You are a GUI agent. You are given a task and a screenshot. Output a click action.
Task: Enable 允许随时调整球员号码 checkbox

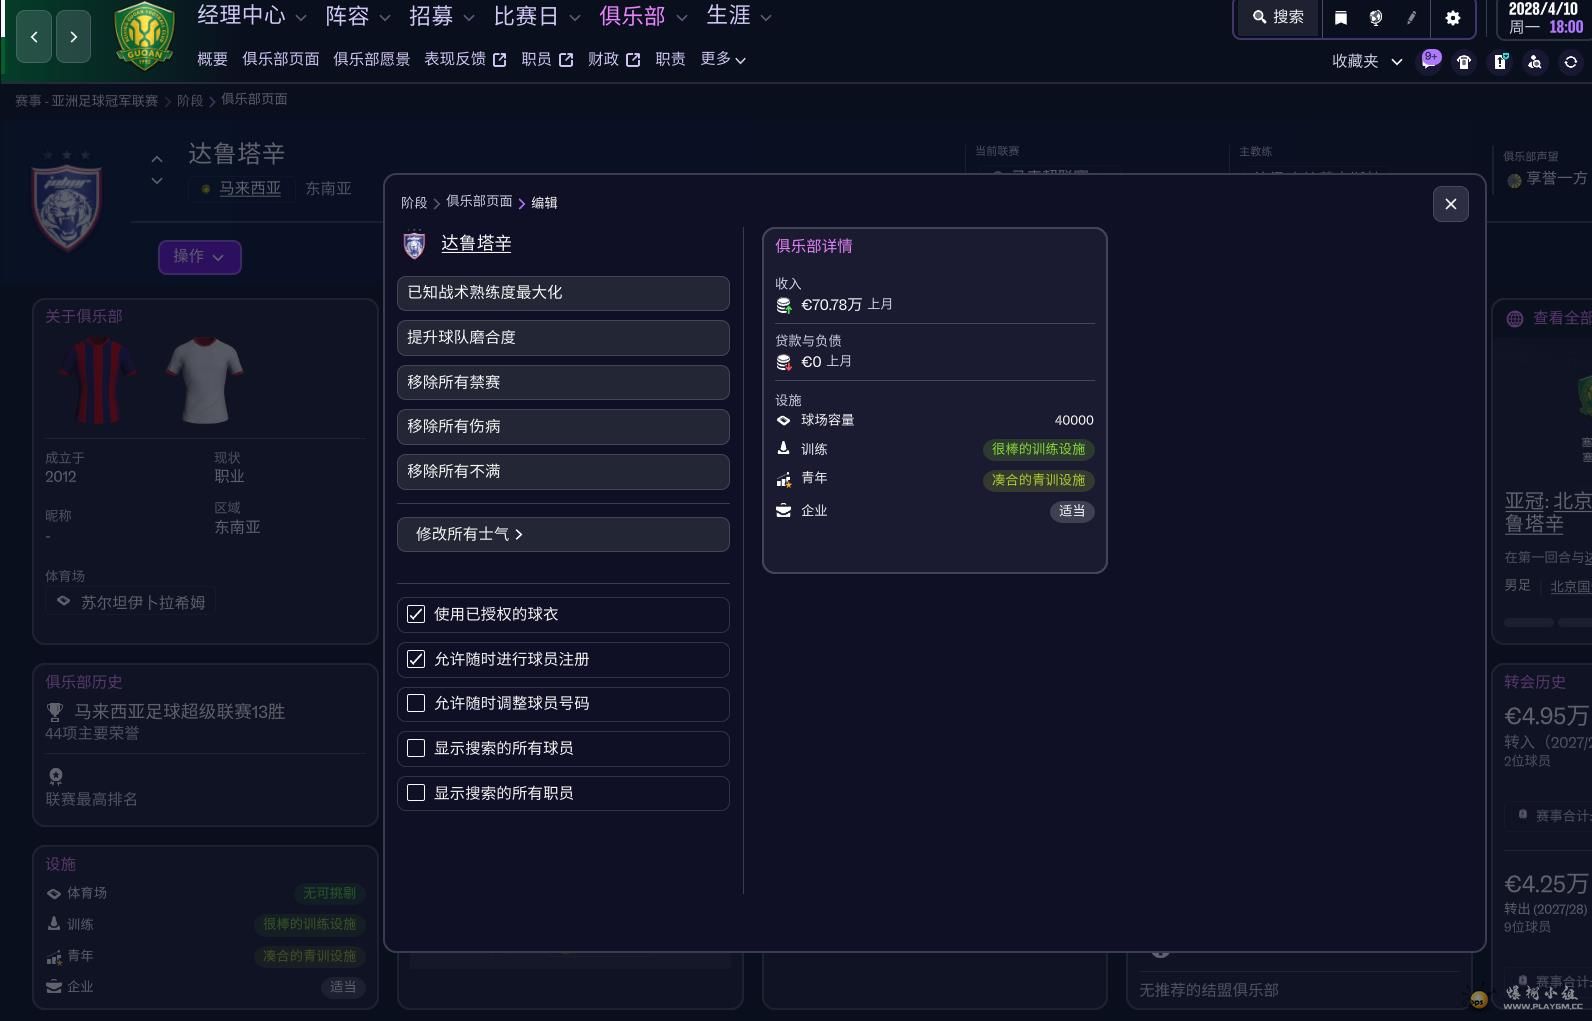pyautogui.click(x=416, y=703)
